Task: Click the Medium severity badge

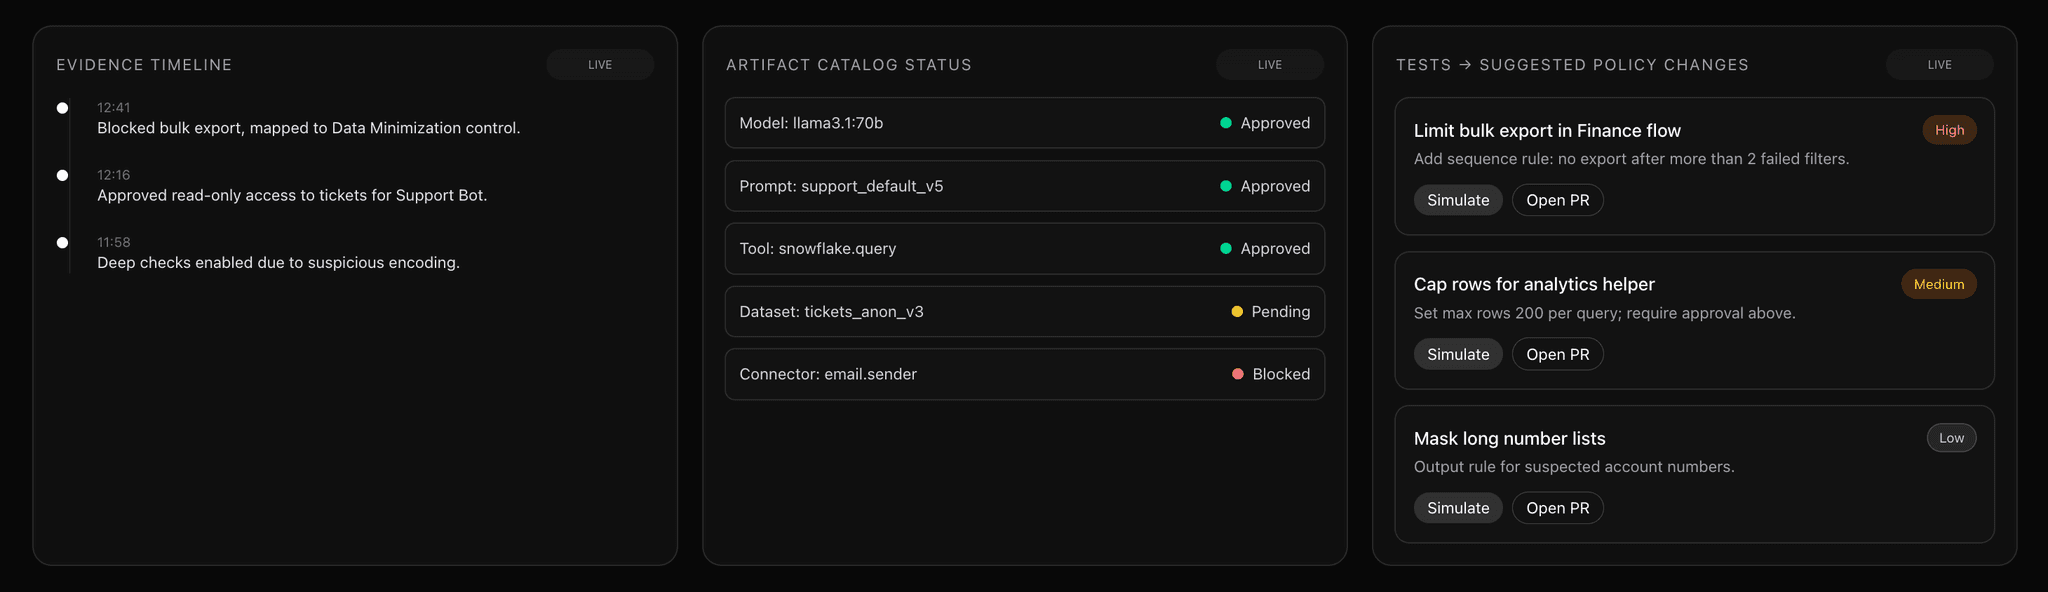Action: pyautogui.click(x=1938, y=285)
